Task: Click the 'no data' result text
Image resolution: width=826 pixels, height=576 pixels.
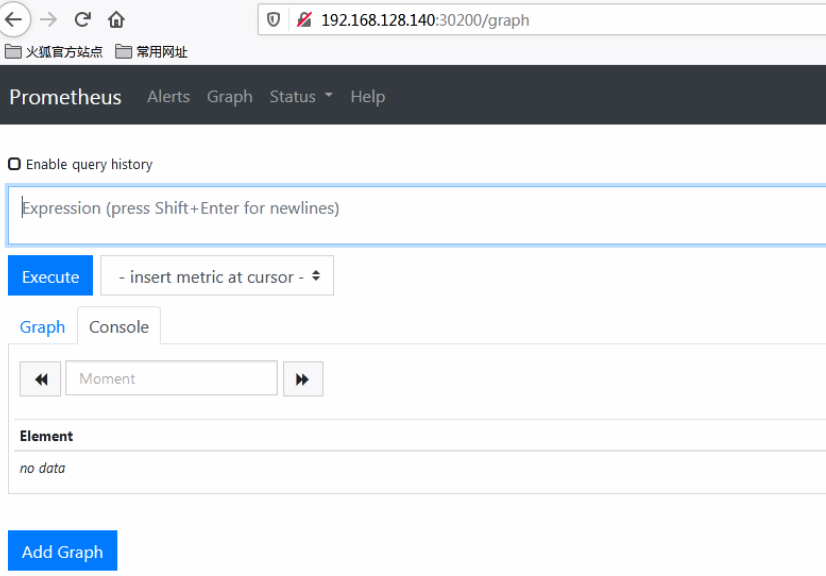Action: click(x=43, y=468)
